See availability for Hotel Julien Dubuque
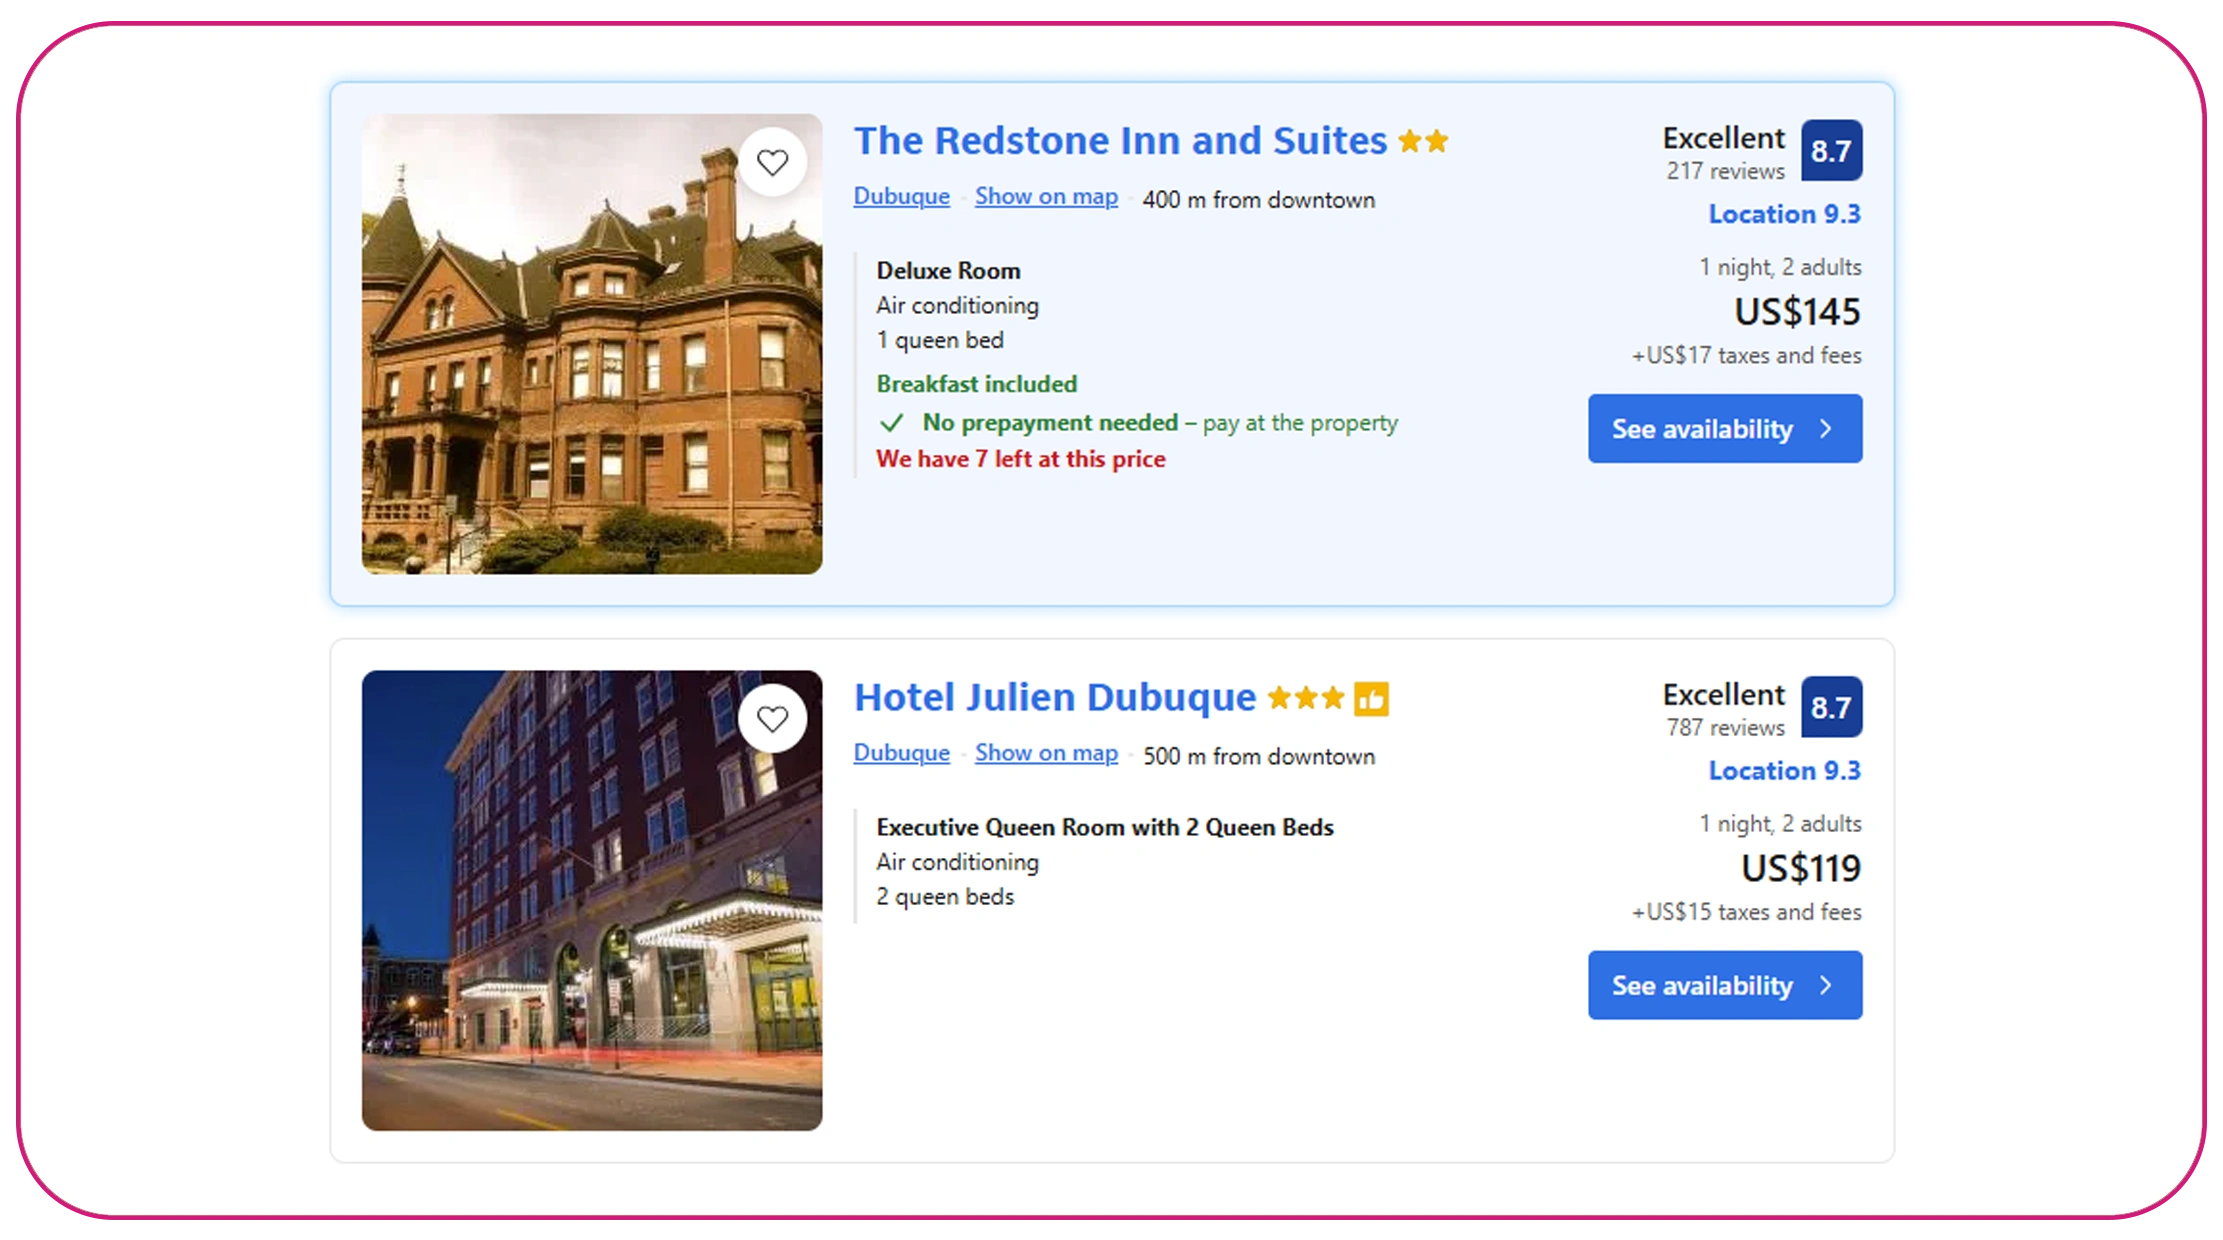This screenshot has width=2223, height=1240. tap(1725, 985)
